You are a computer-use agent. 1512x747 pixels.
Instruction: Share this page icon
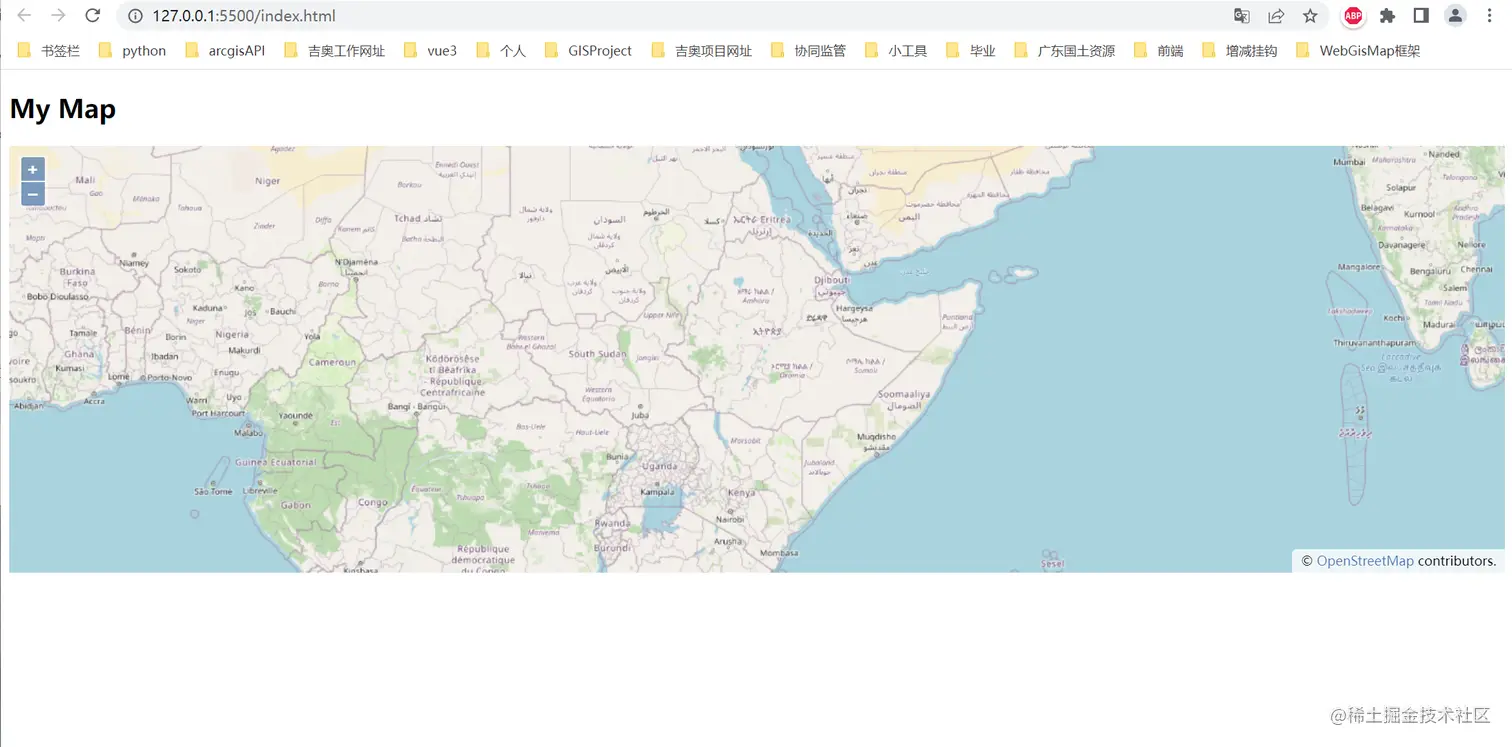pyautogui.click(x=1276, y=16)
